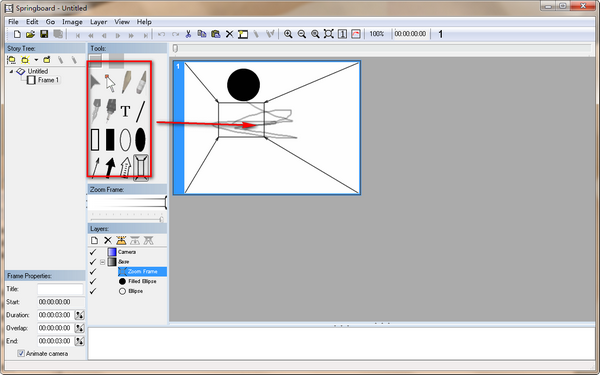This screenshot has width=600, height=375.
Task: Select the Eraser tool
Action: click(x=141, y=82)
